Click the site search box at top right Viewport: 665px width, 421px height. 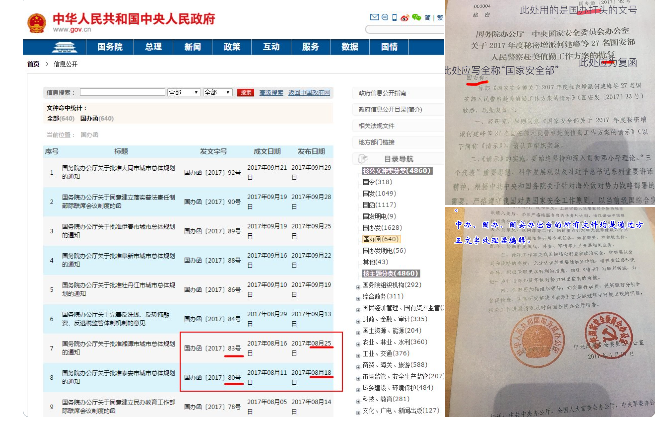412,30
